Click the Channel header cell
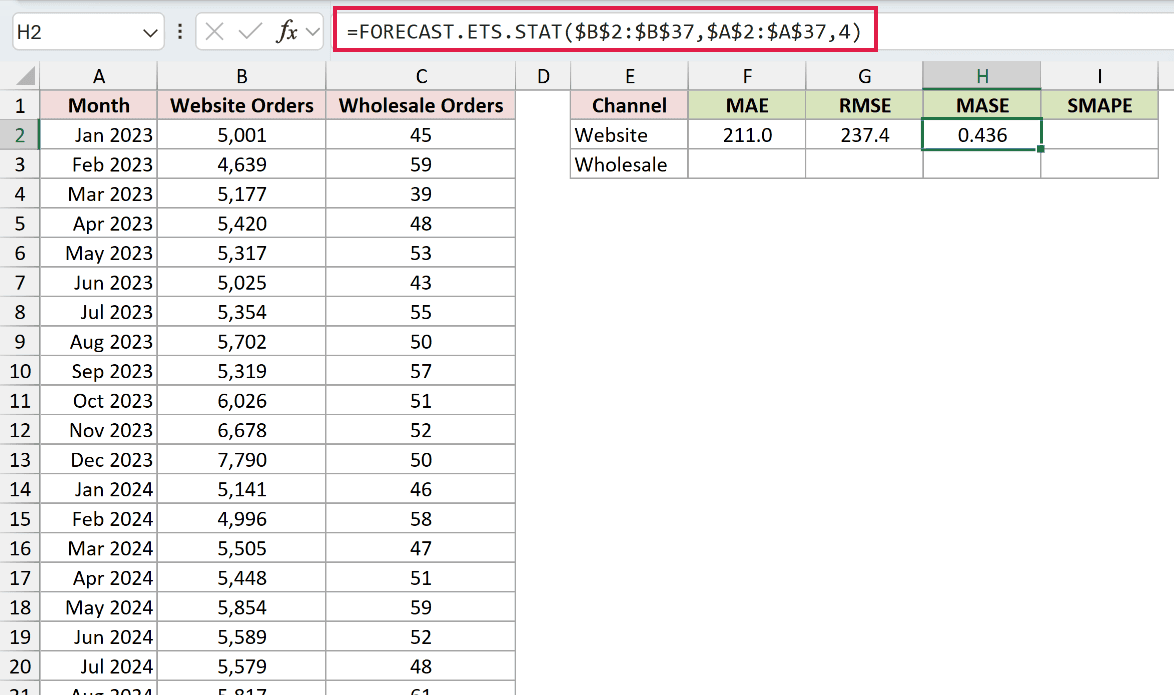This screenshot has width=1174, height=695. coord(630,106)
